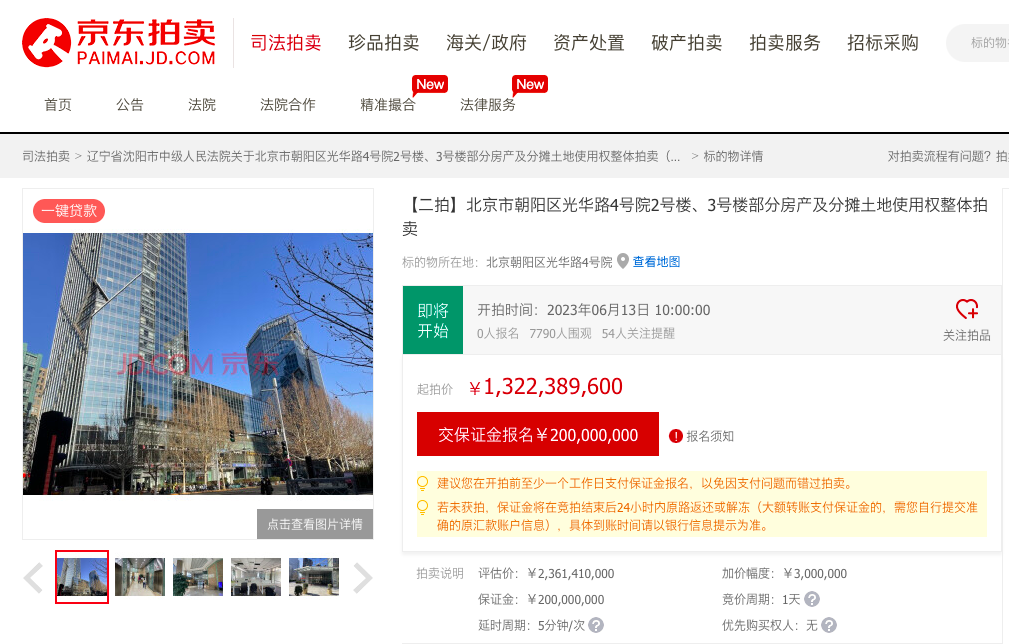This screenshot has width=1009, height=644.
Task: Go to 司法拍卖 in breadcrumb
Action: pos(46,156)
